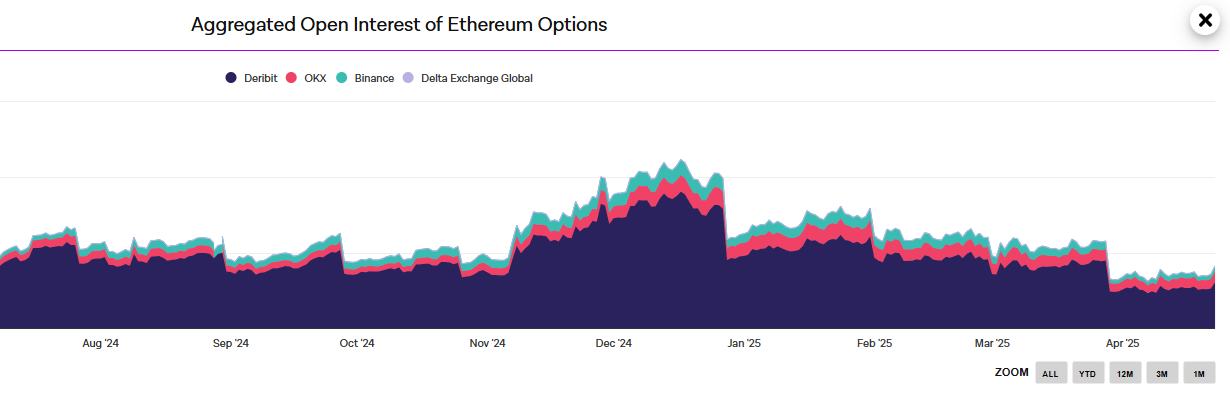
Task: Set the zoom range to ALL
Action: (x=1050, y=373)
